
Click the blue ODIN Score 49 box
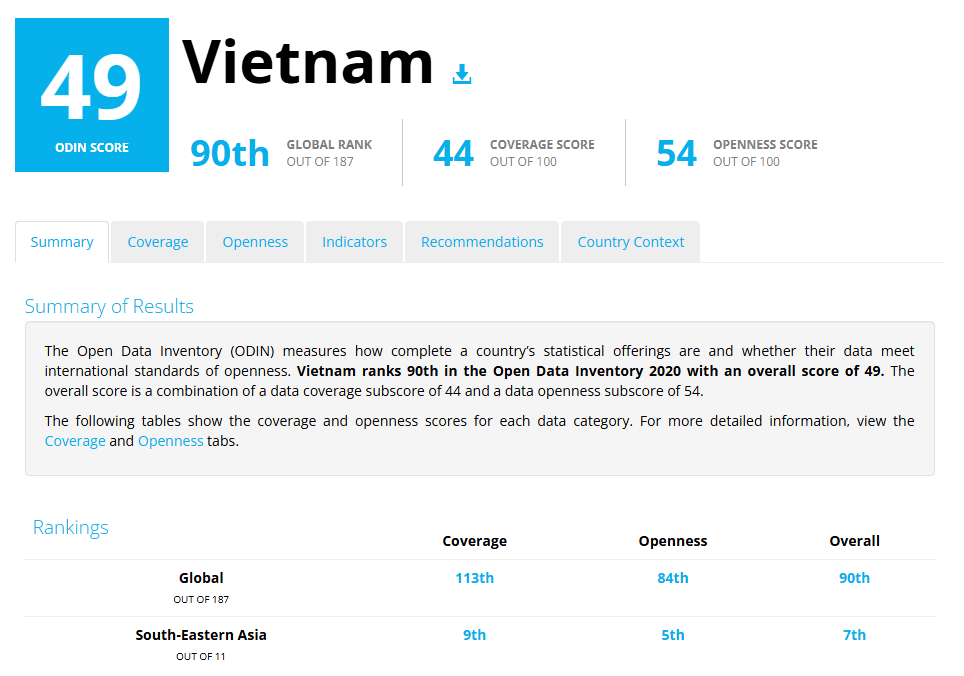(x=92, y=95)
